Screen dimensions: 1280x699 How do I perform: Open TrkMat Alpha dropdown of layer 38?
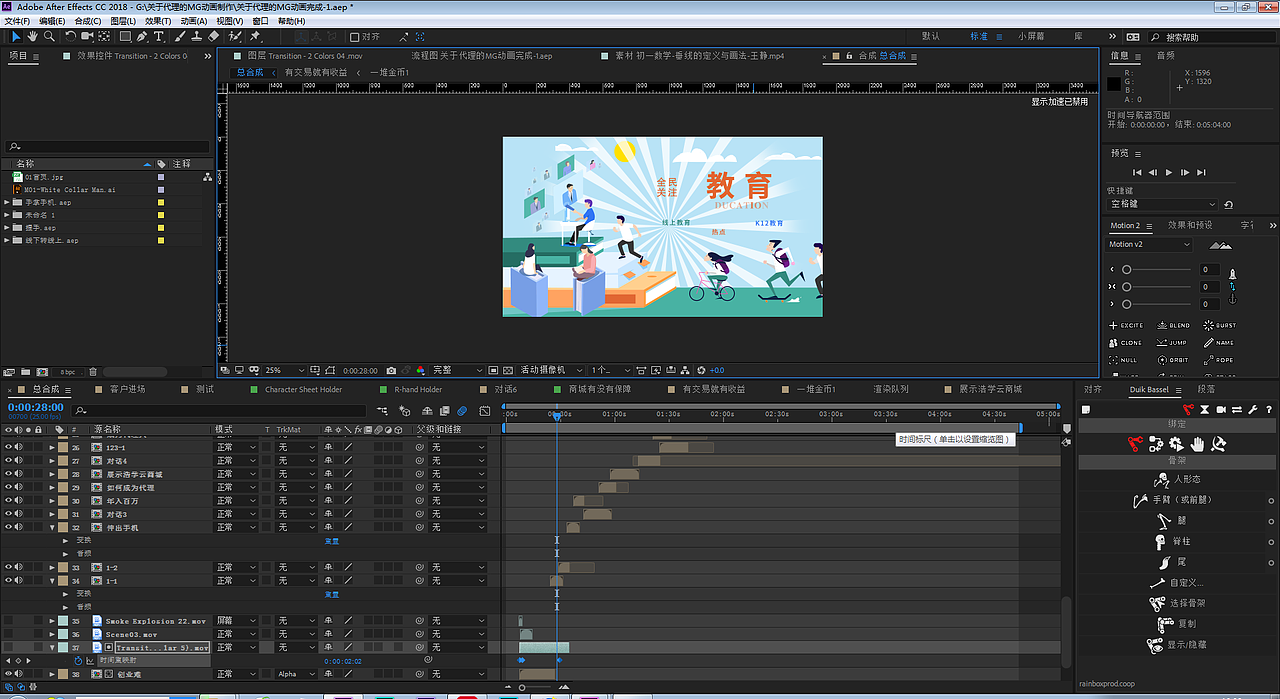click(x=296, y=674)
